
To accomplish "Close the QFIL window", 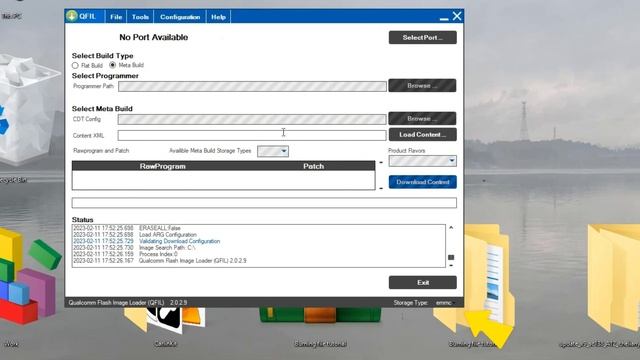I will (x=457, y=16).
